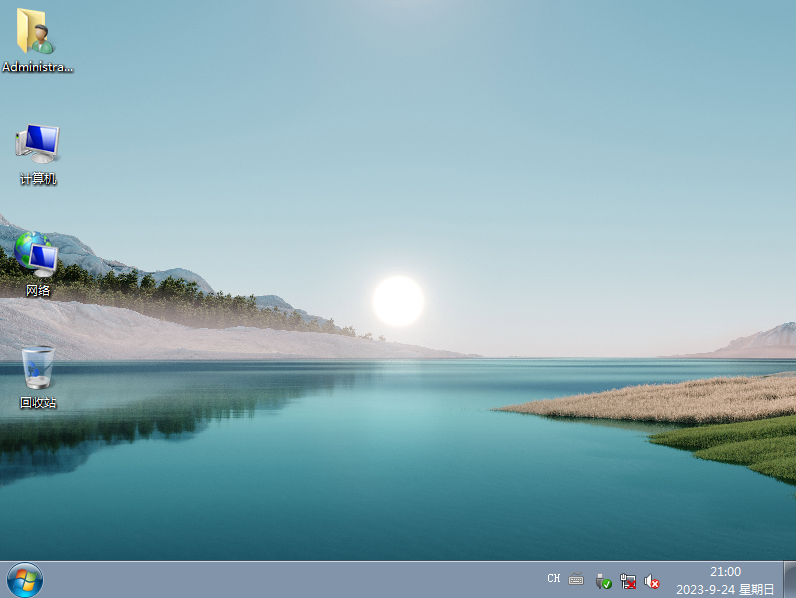This screenshot has height=598, width=796.
Task: Select the Administrator folder icon
Action: pyautogui.click(x=37, y=31)
